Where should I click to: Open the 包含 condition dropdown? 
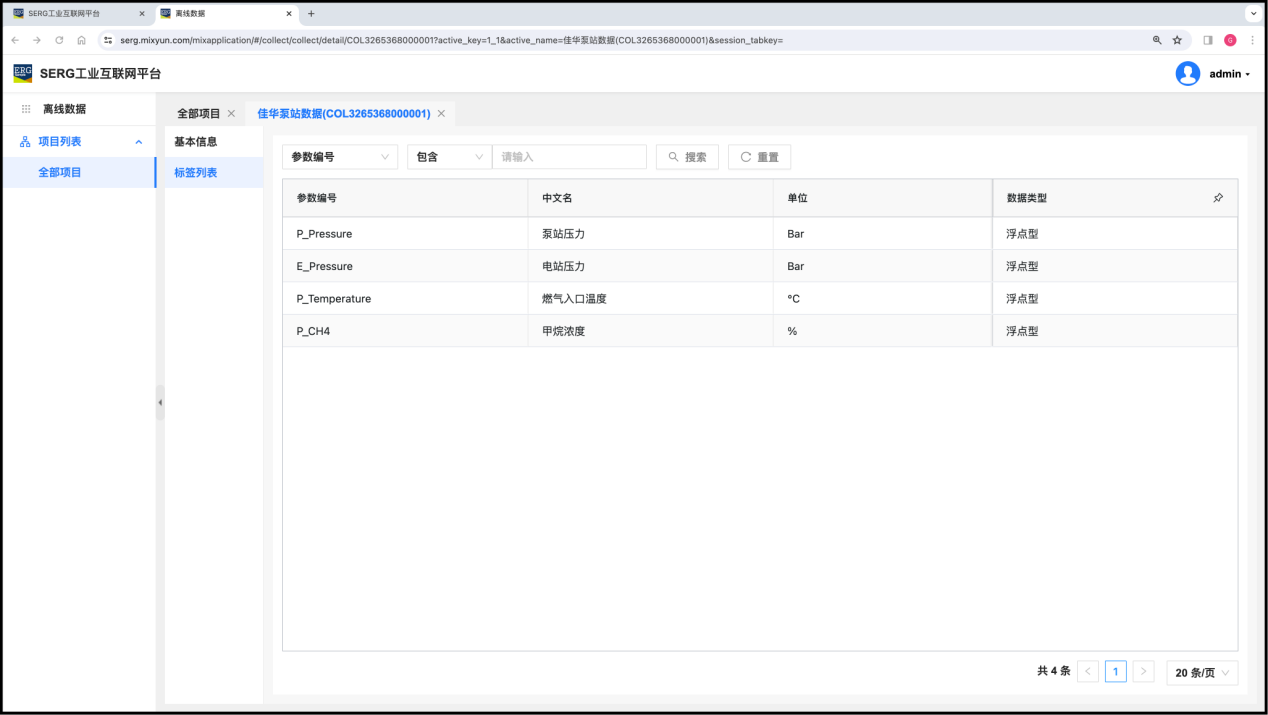click(x=449, y=157)
